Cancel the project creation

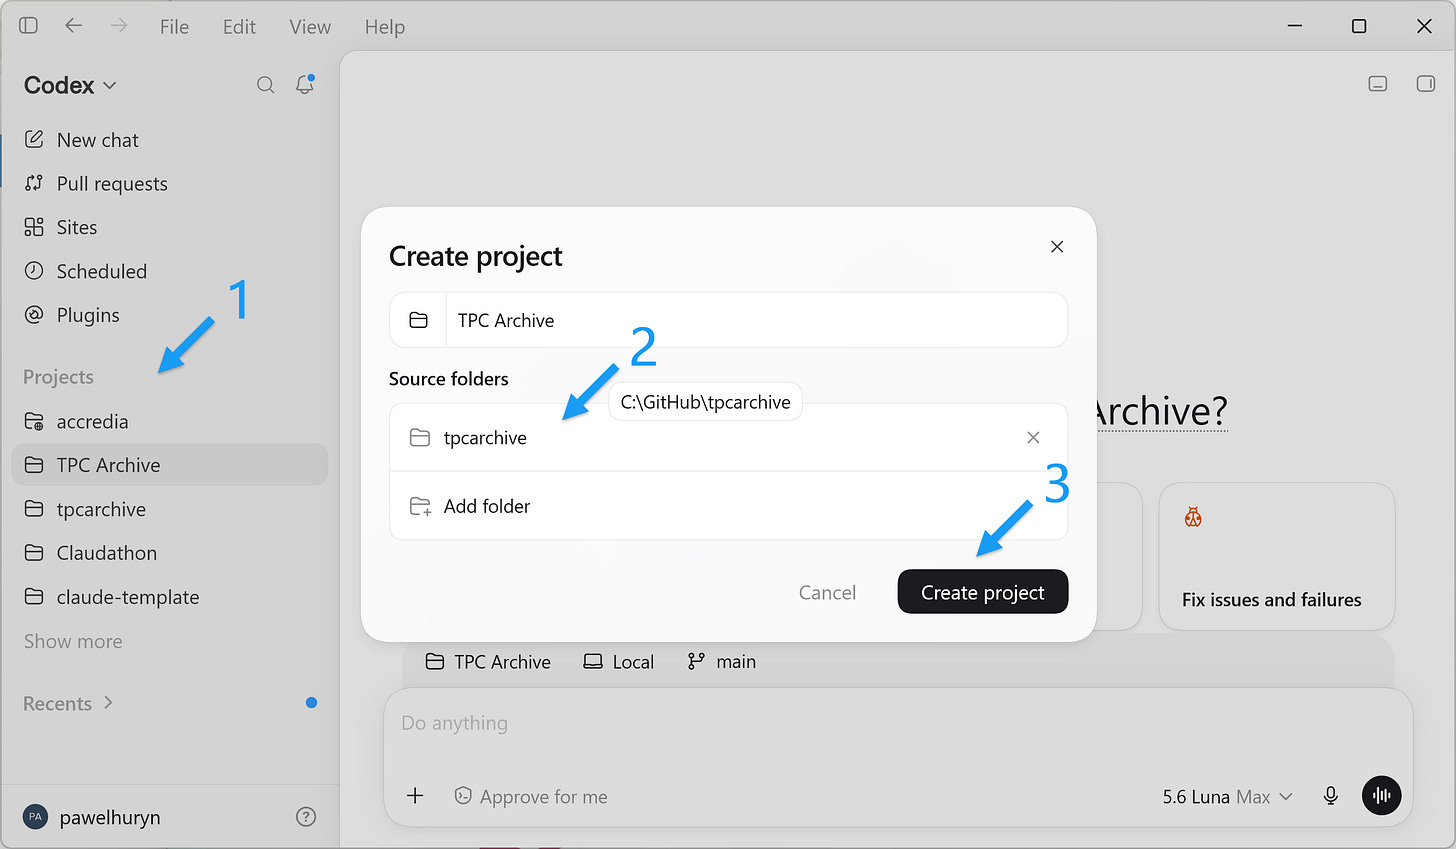point(827,592)
